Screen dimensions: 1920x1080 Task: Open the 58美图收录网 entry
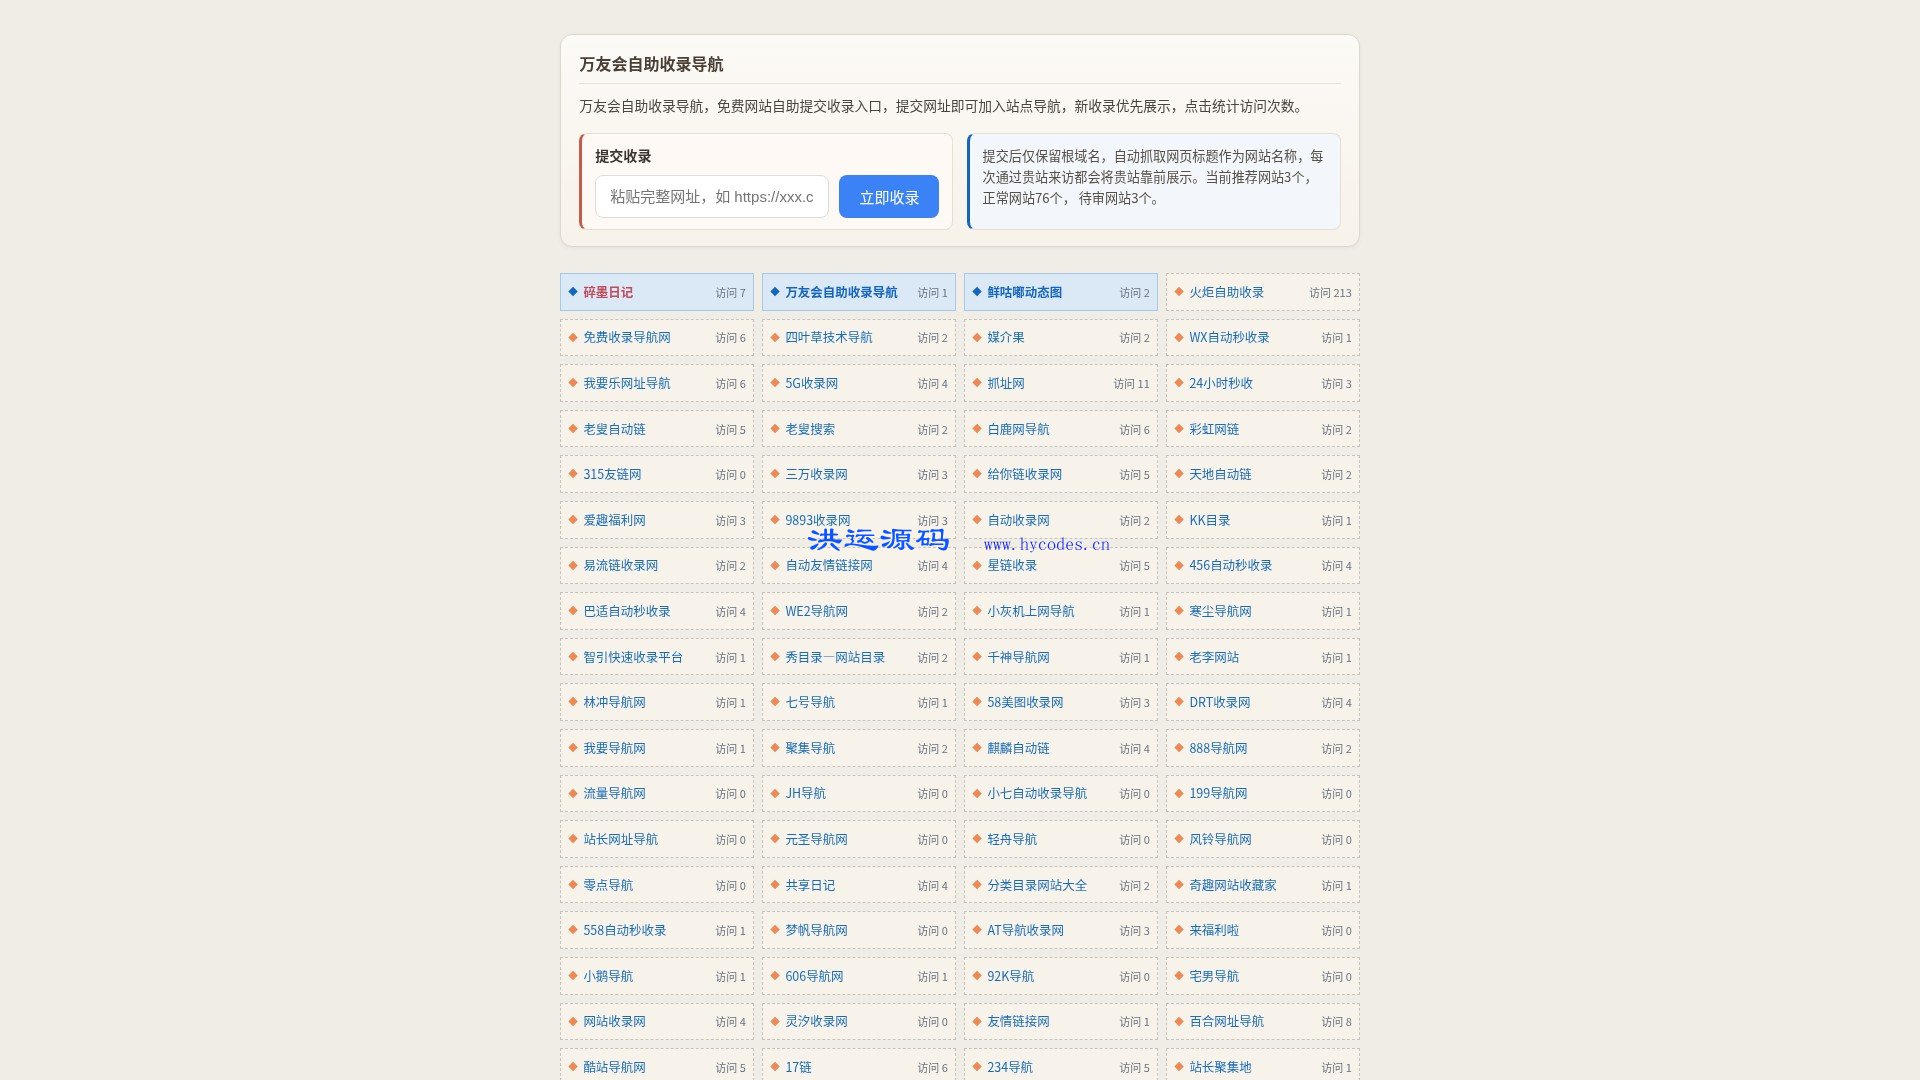click(1025, 702)
